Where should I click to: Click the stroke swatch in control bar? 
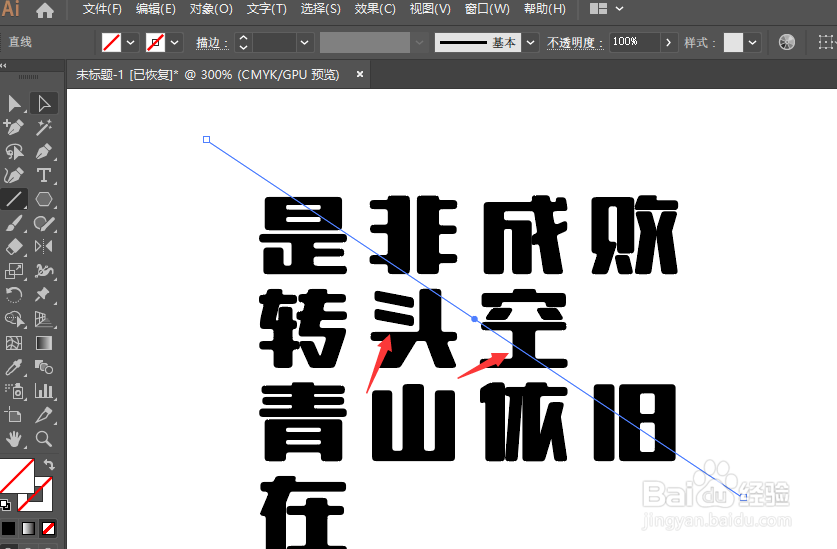click(x=155, y=42)
